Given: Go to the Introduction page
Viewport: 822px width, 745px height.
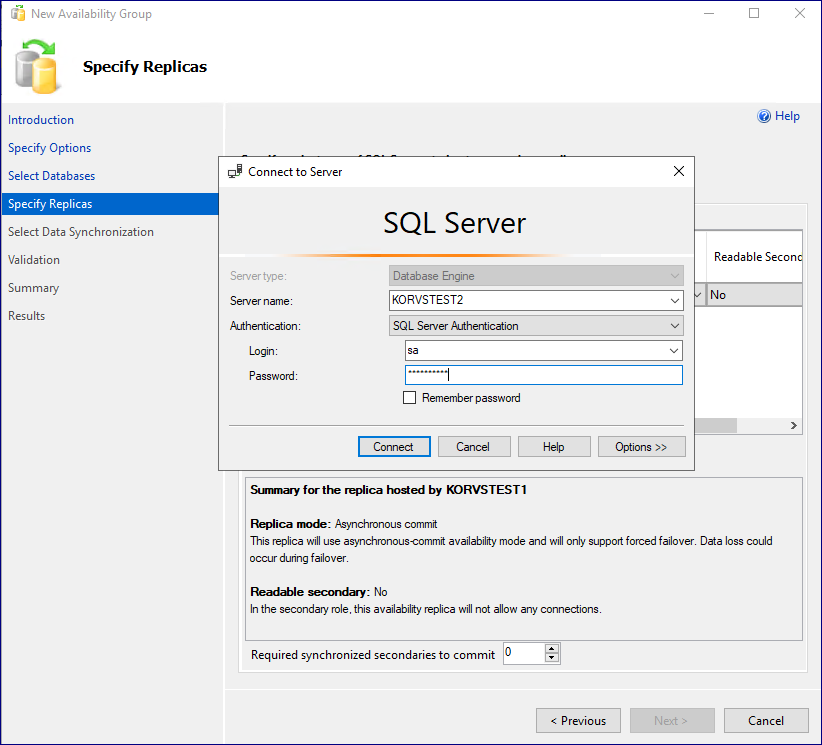Looking at the screenshot, I should pos(41,120).
